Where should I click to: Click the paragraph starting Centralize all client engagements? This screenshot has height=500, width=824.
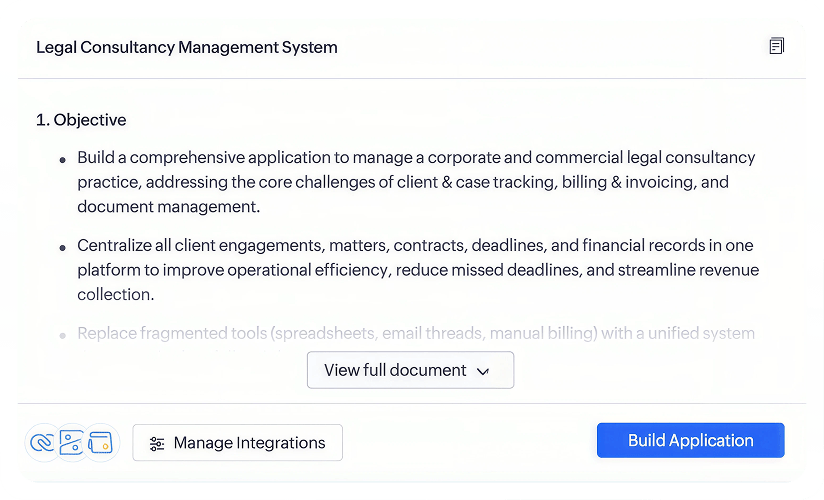tap(418, 270)
